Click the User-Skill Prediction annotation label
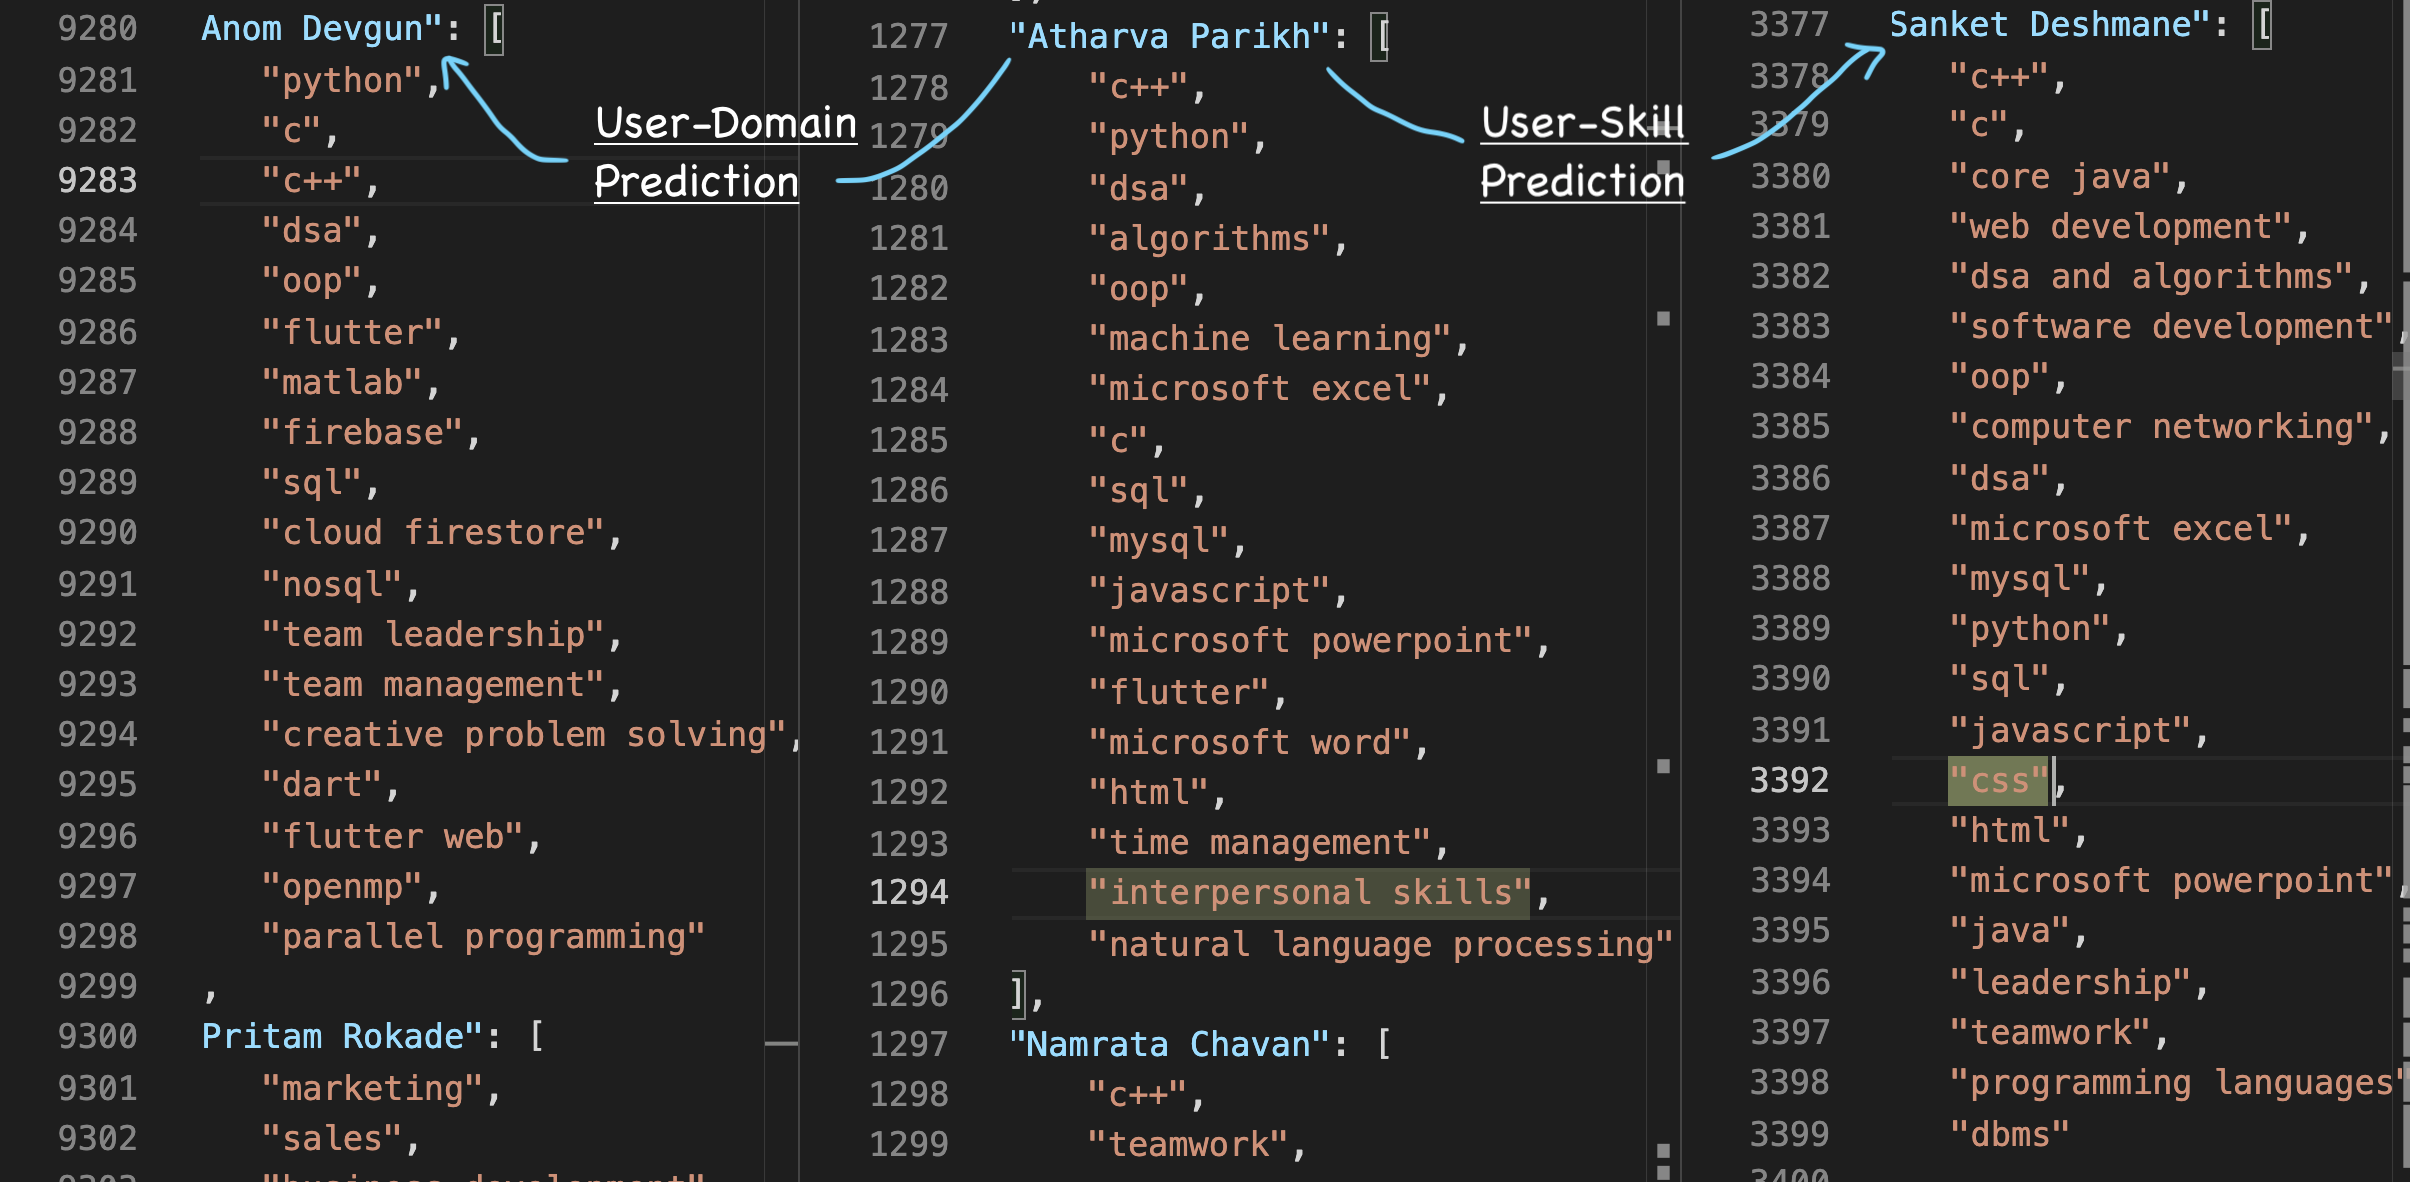The width and height of the screenshot is (2410, 1182). point(1582,152)
